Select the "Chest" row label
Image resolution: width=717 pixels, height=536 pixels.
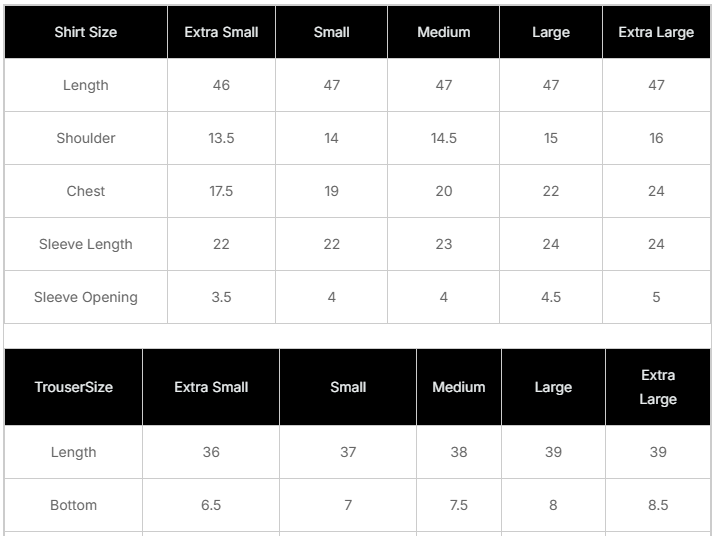[86, 191]
